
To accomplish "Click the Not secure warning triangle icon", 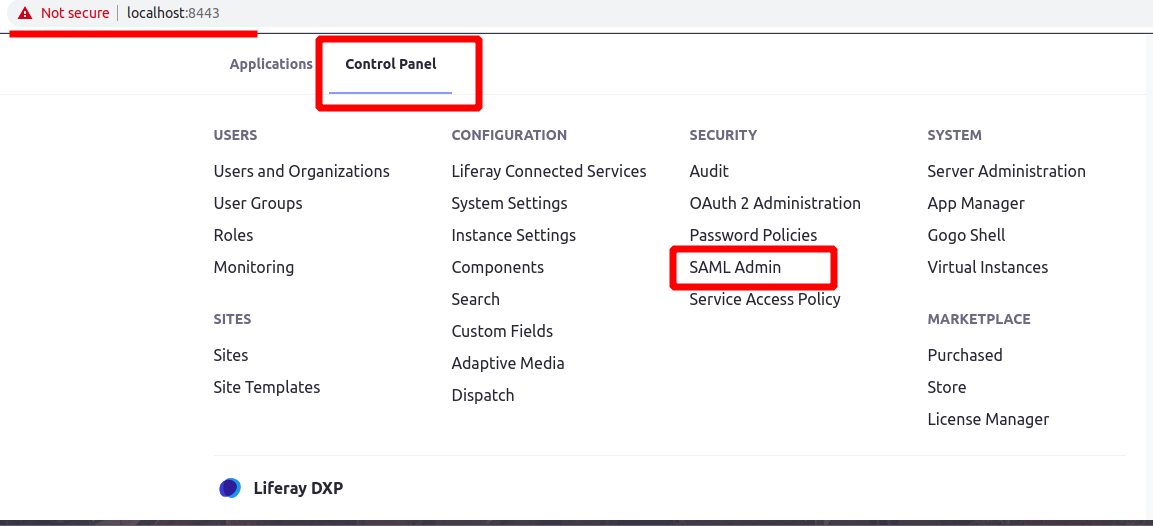I will pos(26,13).
